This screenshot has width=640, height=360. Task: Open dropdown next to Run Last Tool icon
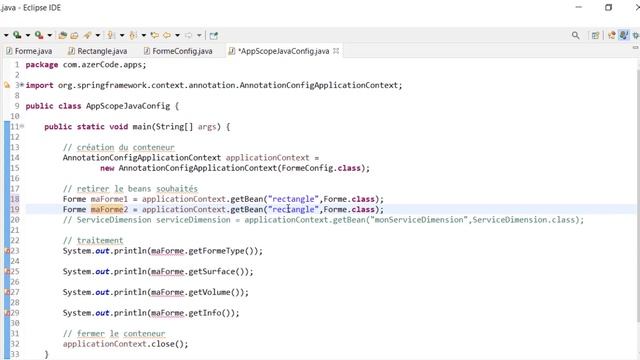(50, 36)
